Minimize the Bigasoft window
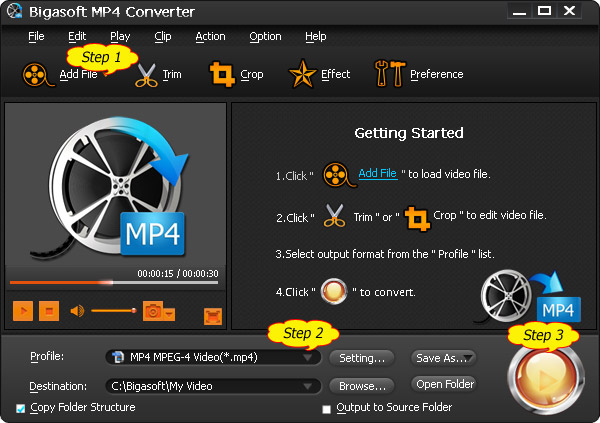 [520, 11]
